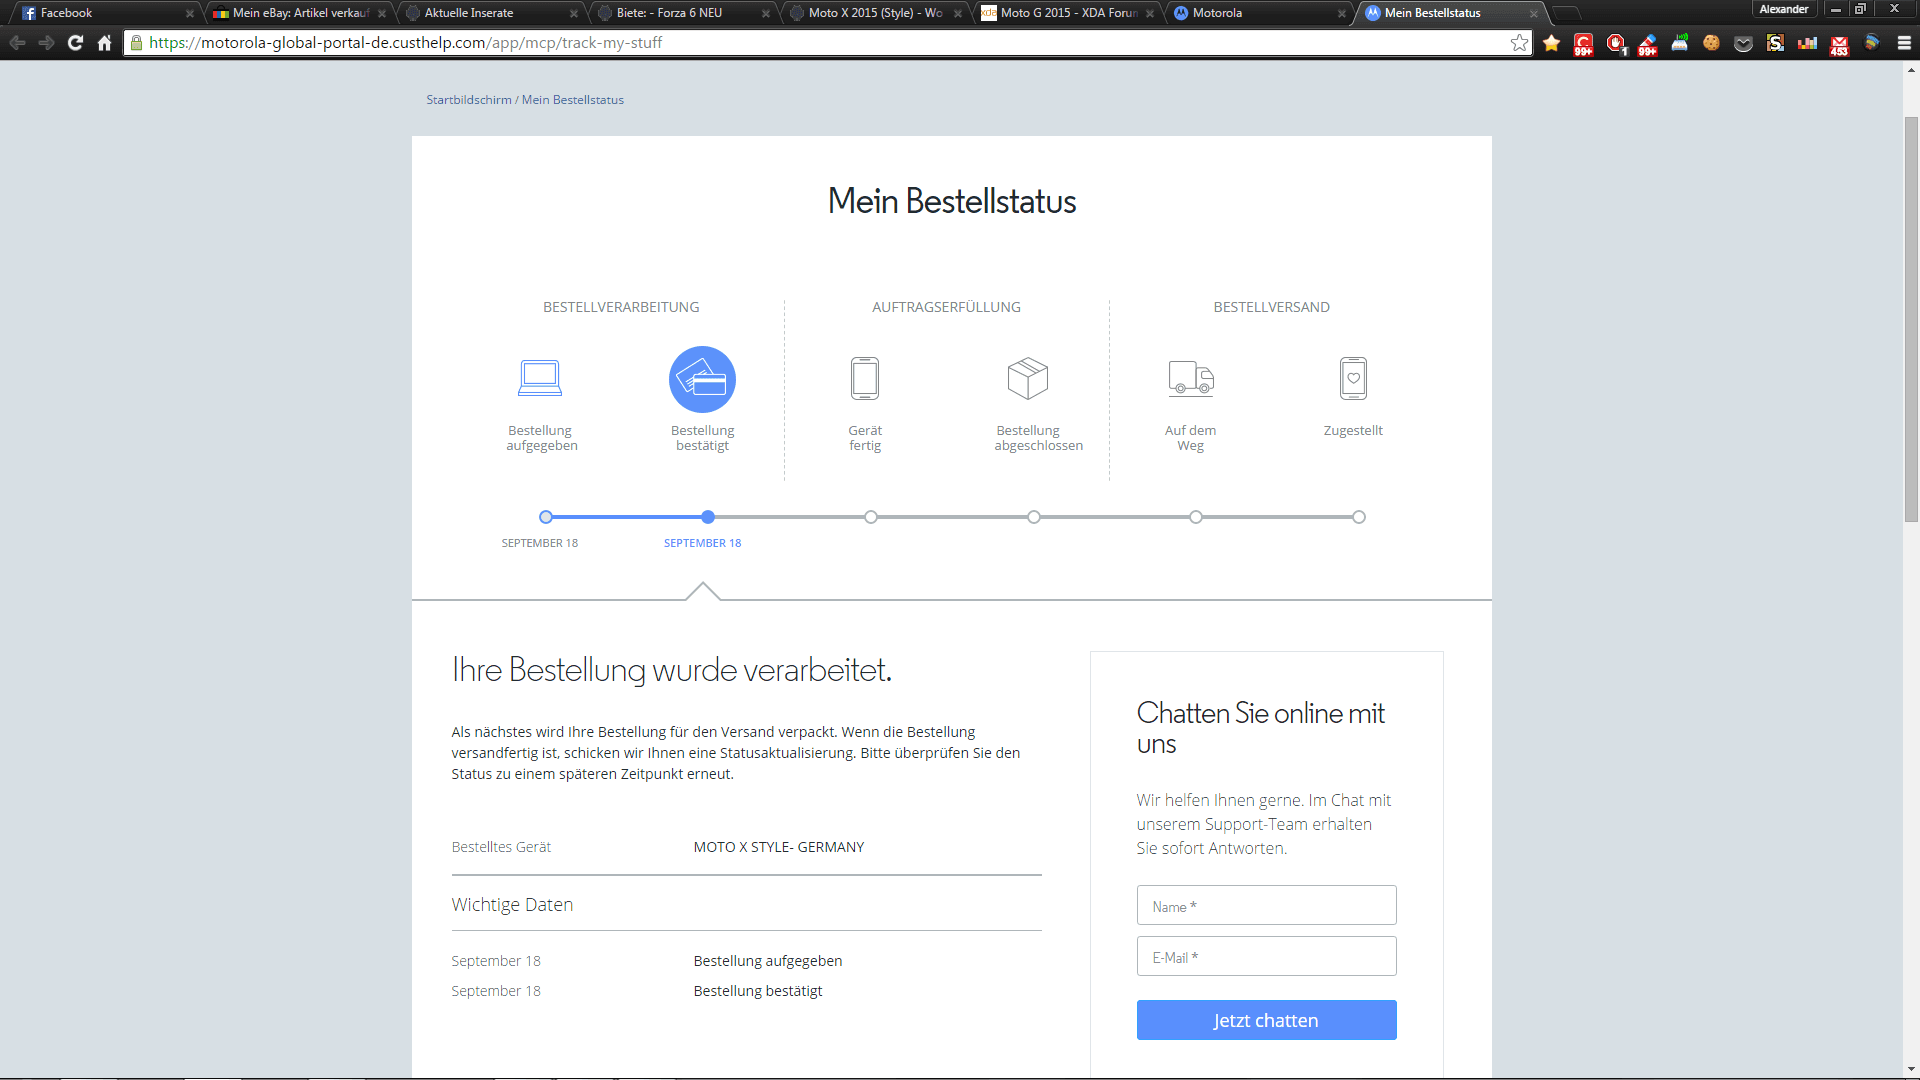Click the Alexander profile button
The width and height of the screenshot is (1920, 1080).
(x=1784, y=9)
